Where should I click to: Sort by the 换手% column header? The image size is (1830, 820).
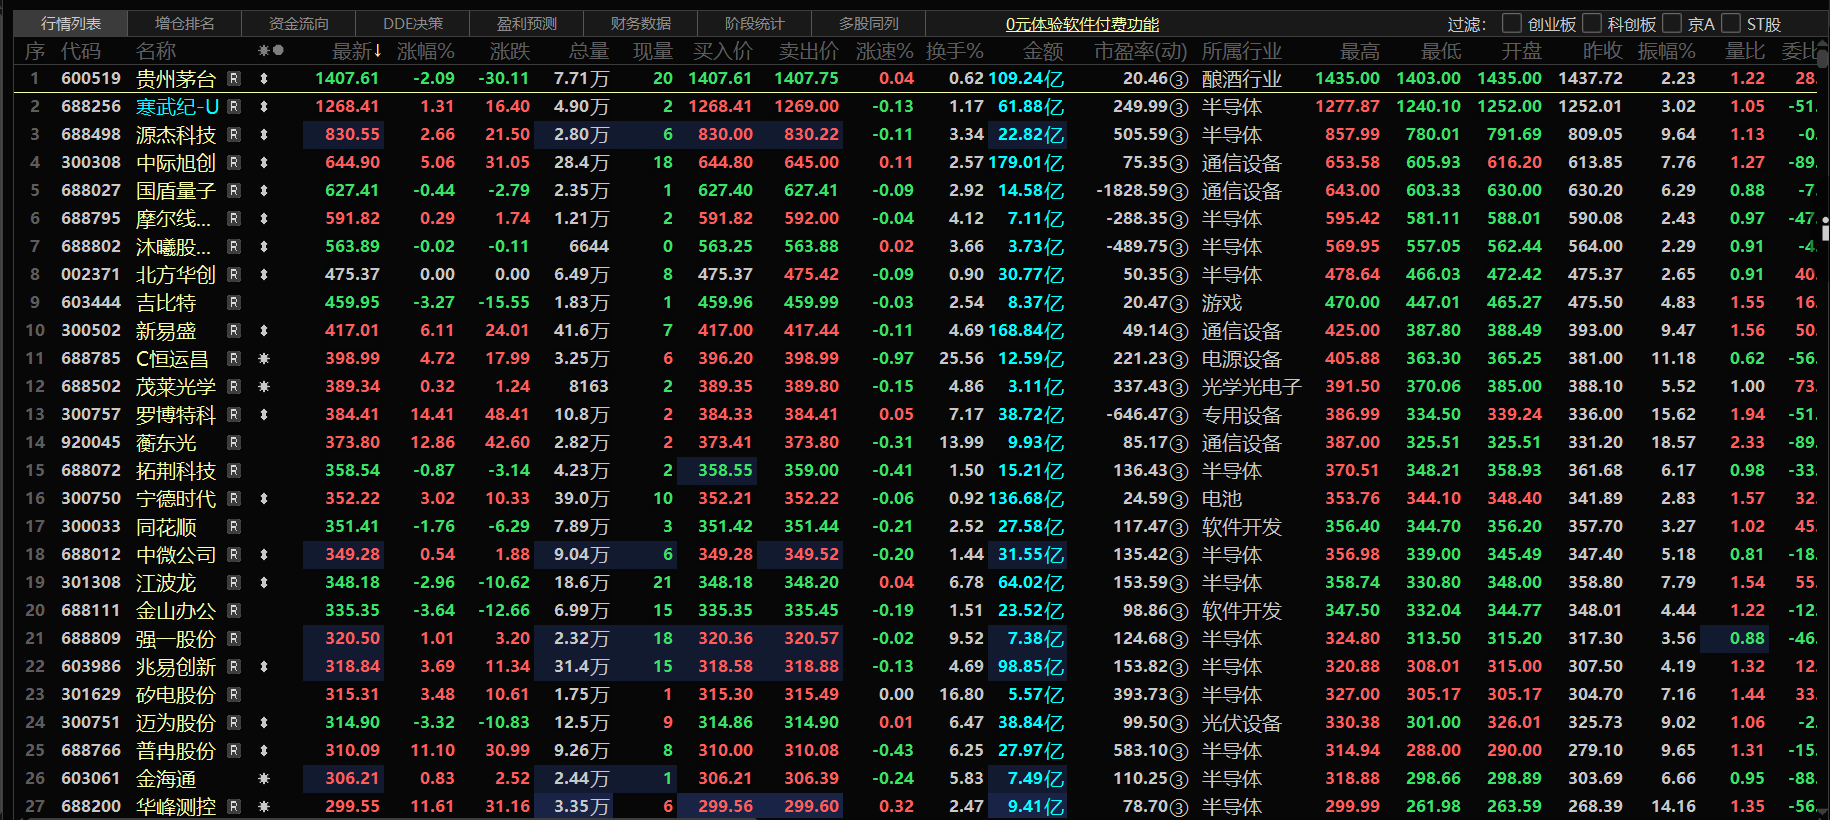tap(955, 50)
